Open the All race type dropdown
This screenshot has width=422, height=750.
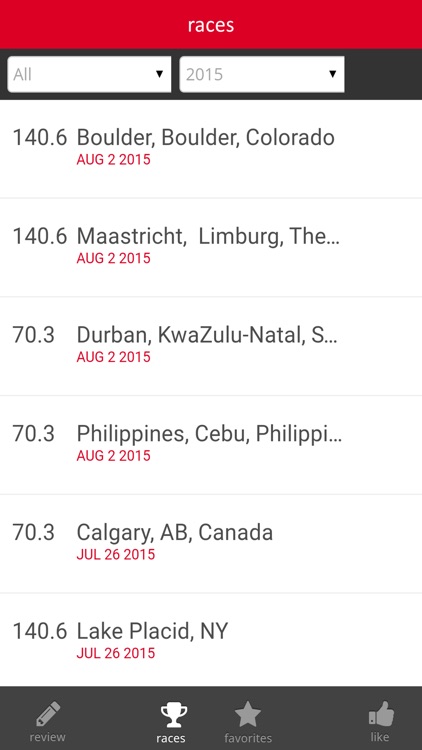[x=89, y=74]
